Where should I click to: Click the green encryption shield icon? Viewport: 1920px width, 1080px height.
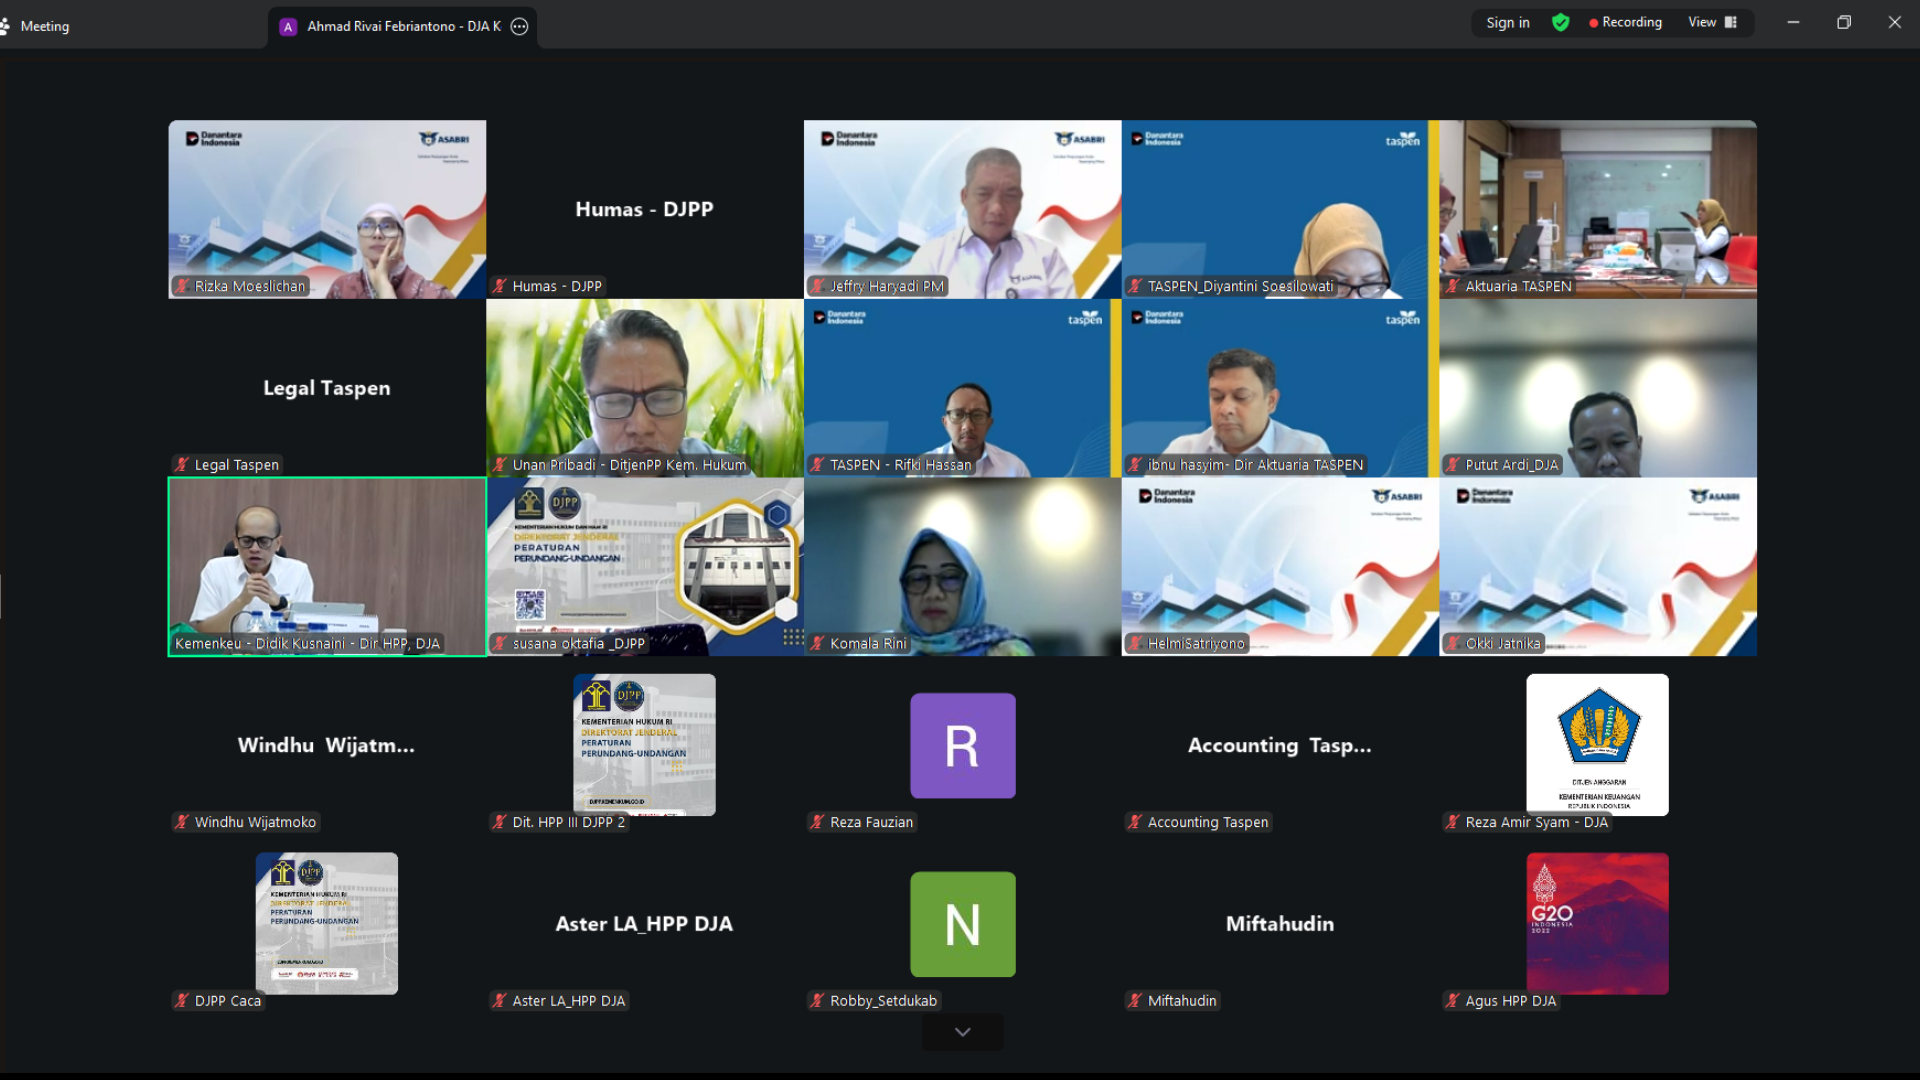[x=1560, y=22]
